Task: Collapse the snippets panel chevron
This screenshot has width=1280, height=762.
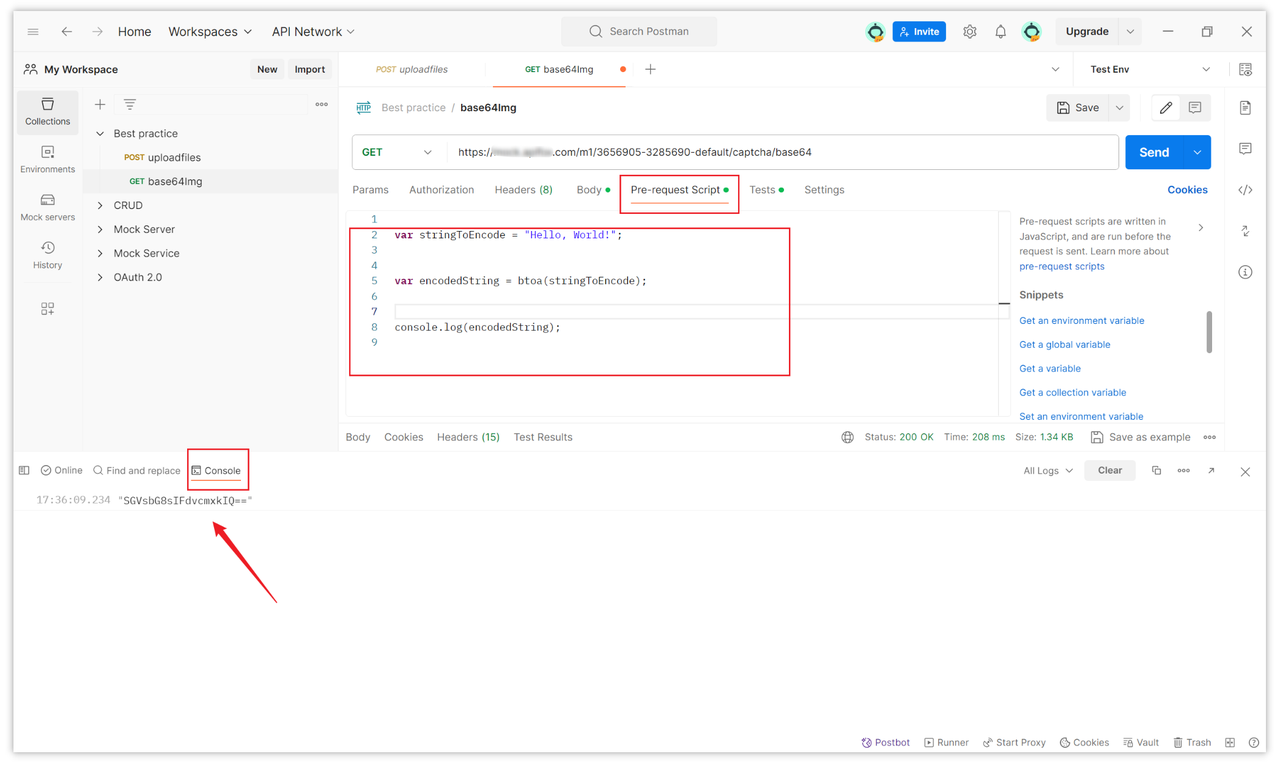Action: coord(1201,228)
